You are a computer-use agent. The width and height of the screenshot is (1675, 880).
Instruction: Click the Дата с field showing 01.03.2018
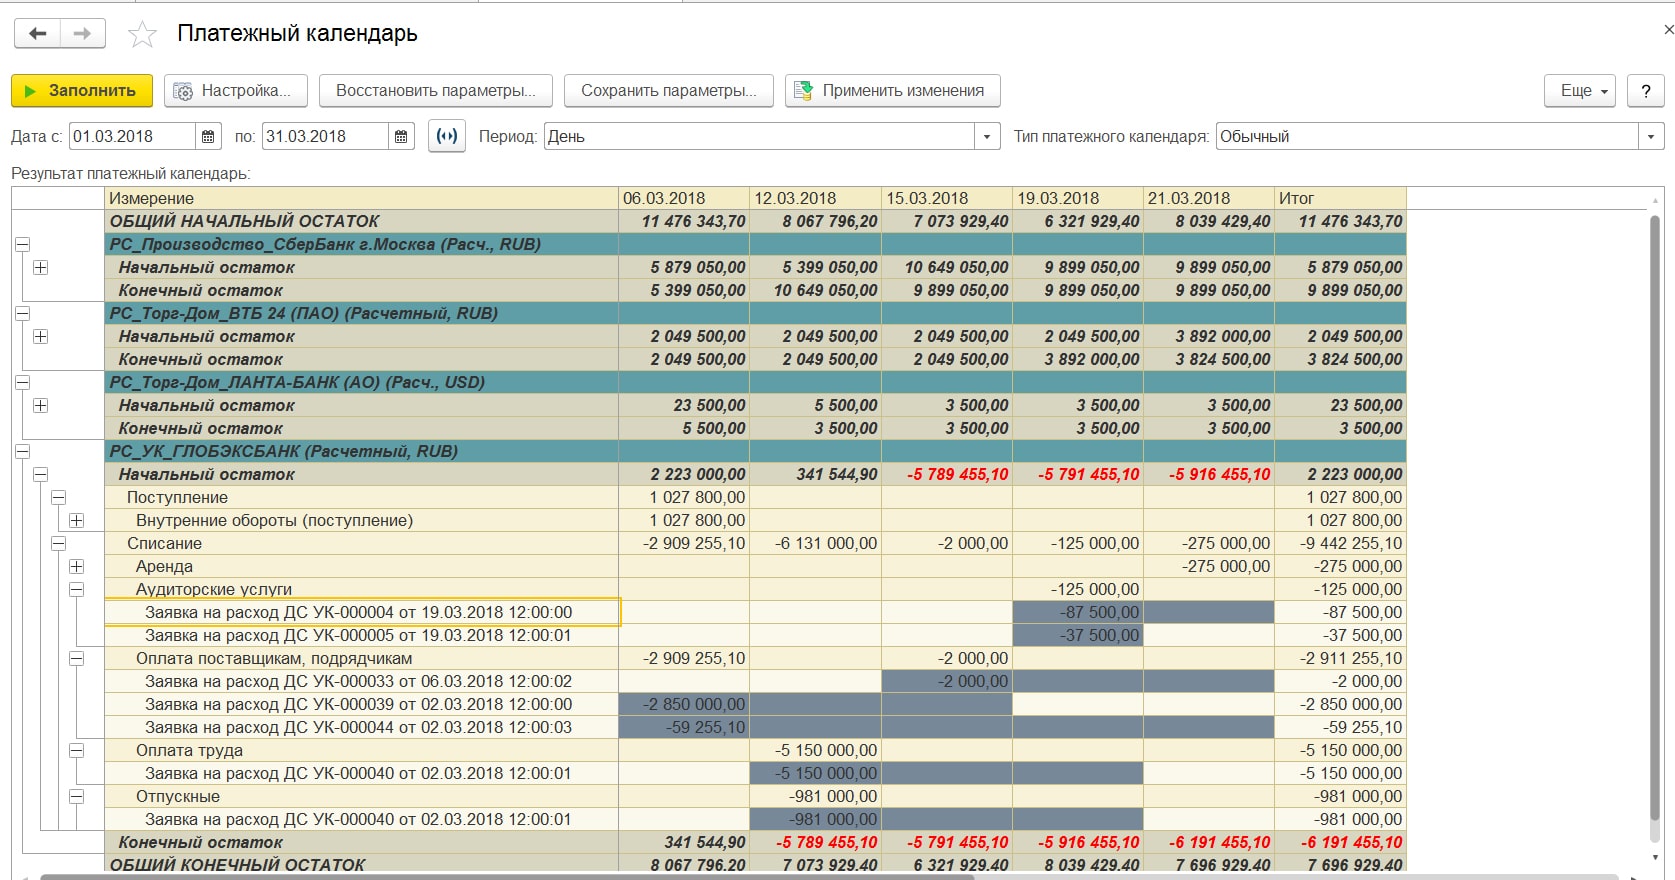point(132,136)
